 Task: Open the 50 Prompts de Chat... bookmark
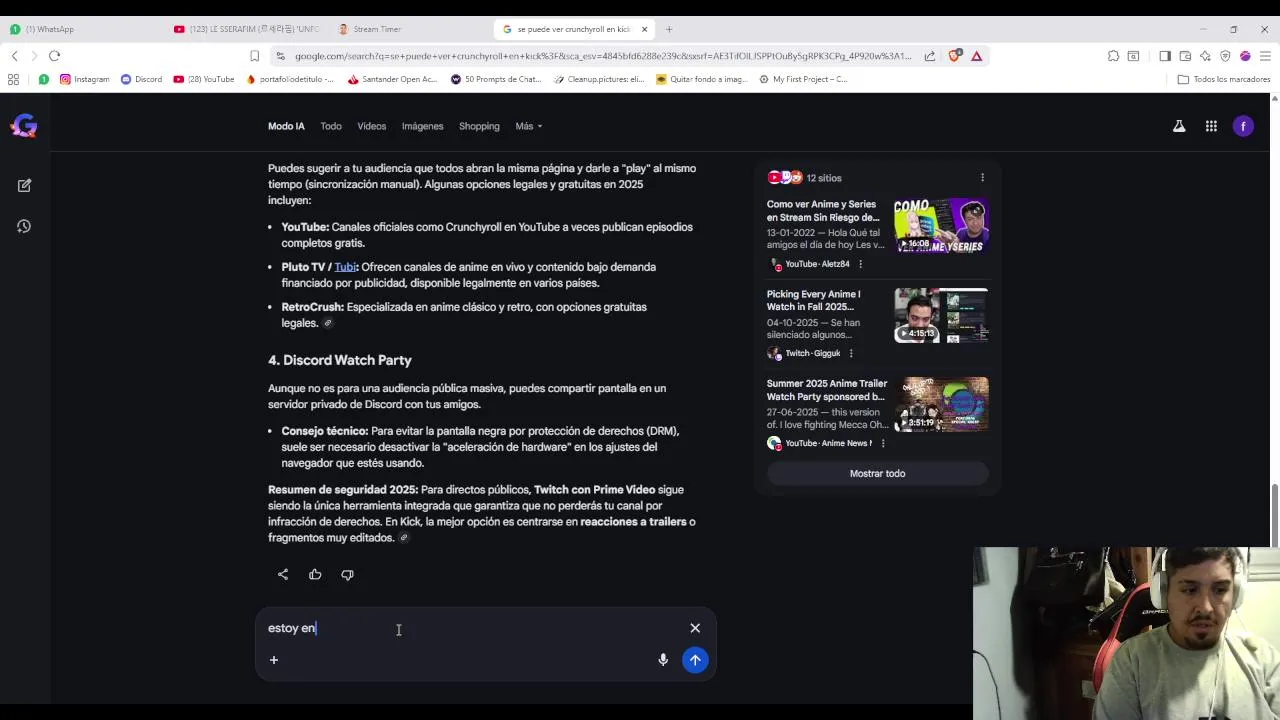click(496, 79)
